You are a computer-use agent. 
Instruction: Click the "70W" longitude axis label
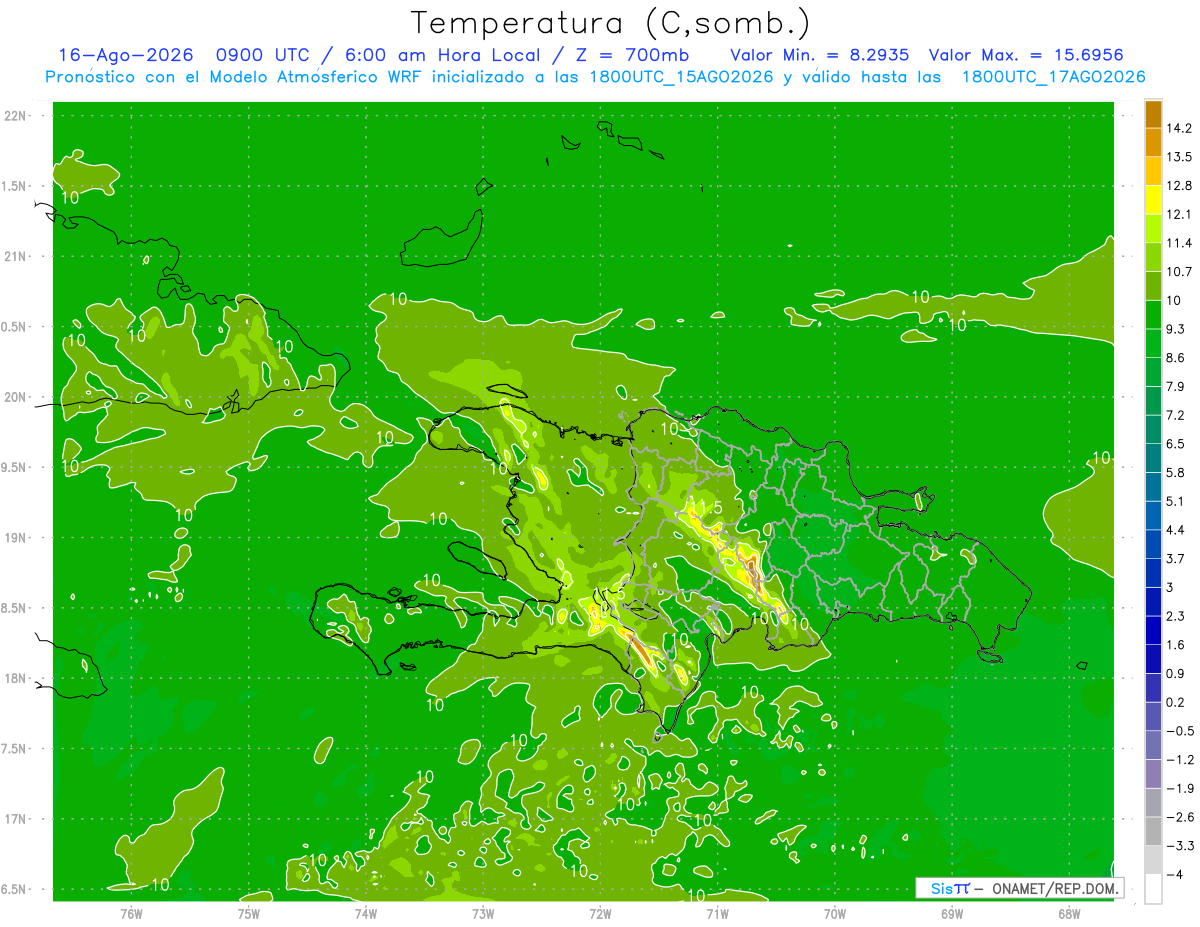point(835,913)
